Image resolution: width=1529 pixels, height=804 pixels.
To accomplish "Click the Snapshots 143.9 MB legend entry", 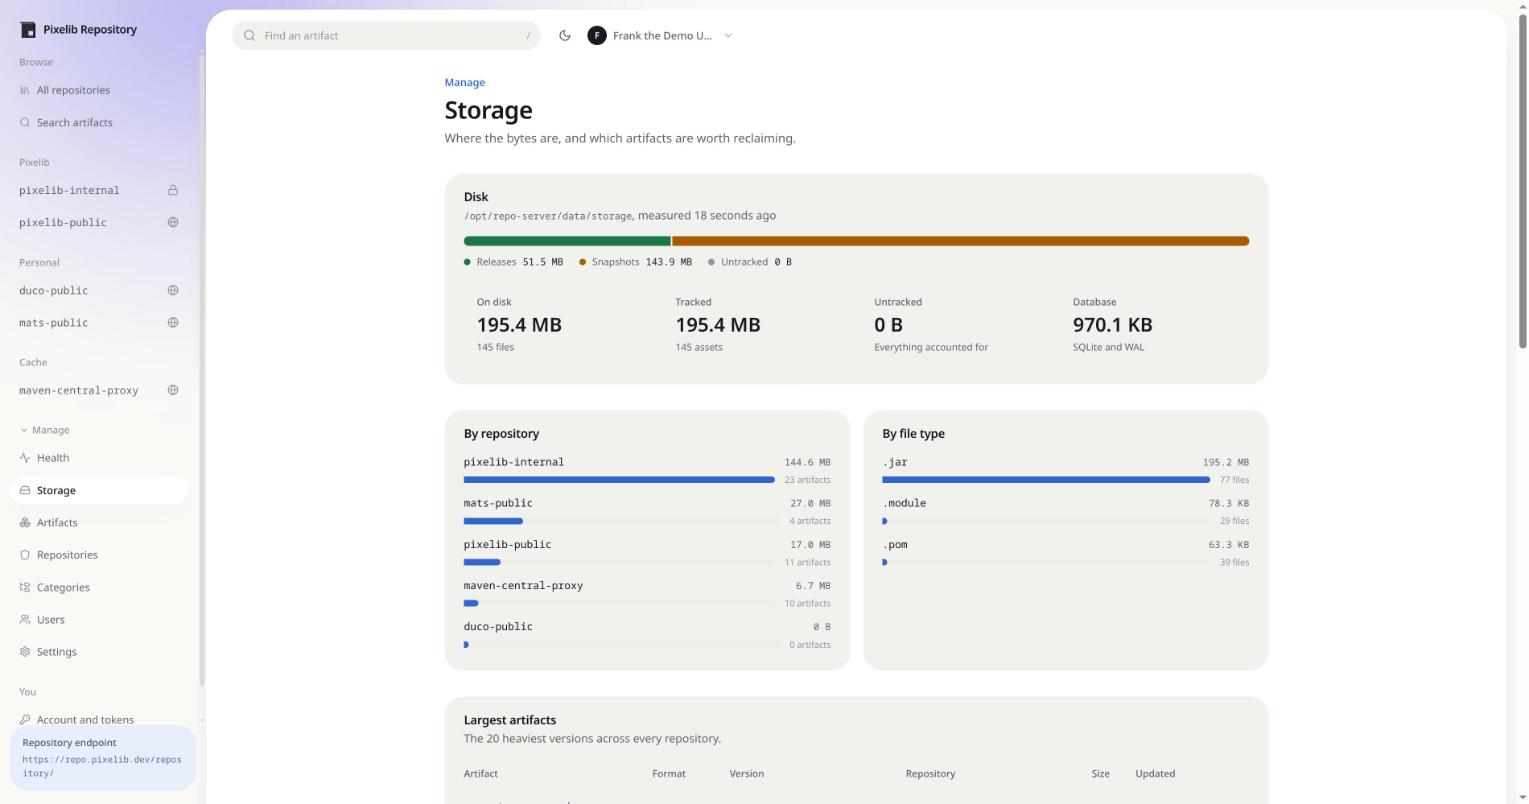I will 636,262.
